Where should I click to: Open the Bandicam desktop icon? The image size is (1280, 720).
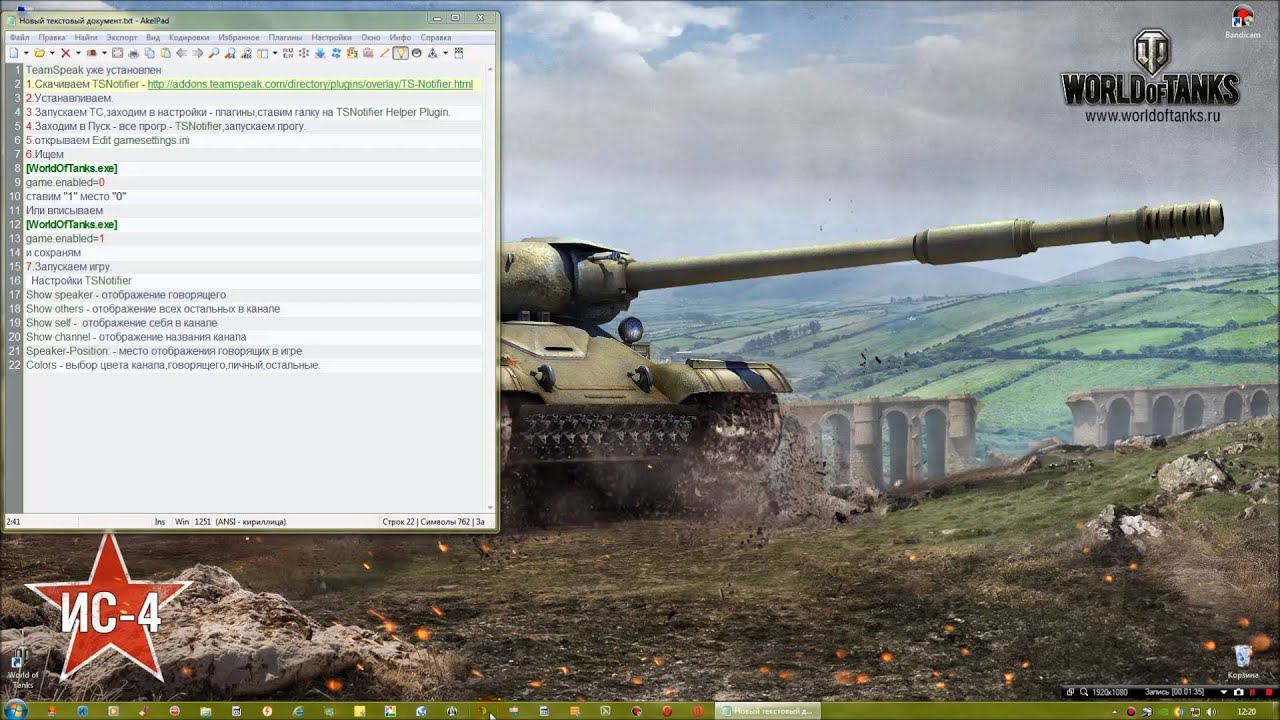pyautogui.click(x=1242, y=22)
